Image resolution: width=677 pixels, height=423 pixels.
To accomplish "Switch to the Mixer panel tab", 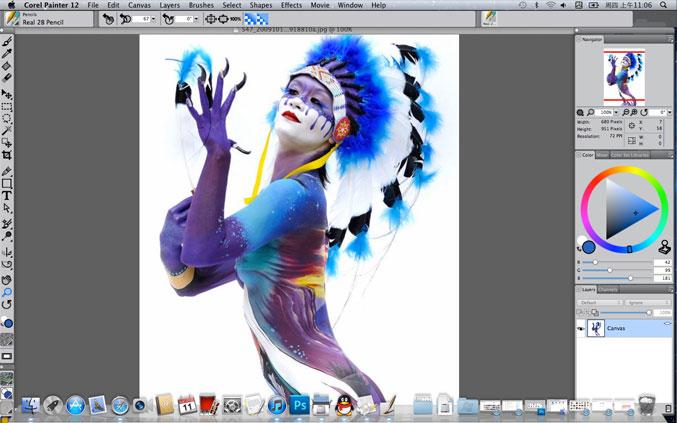I will click(602, 155).
